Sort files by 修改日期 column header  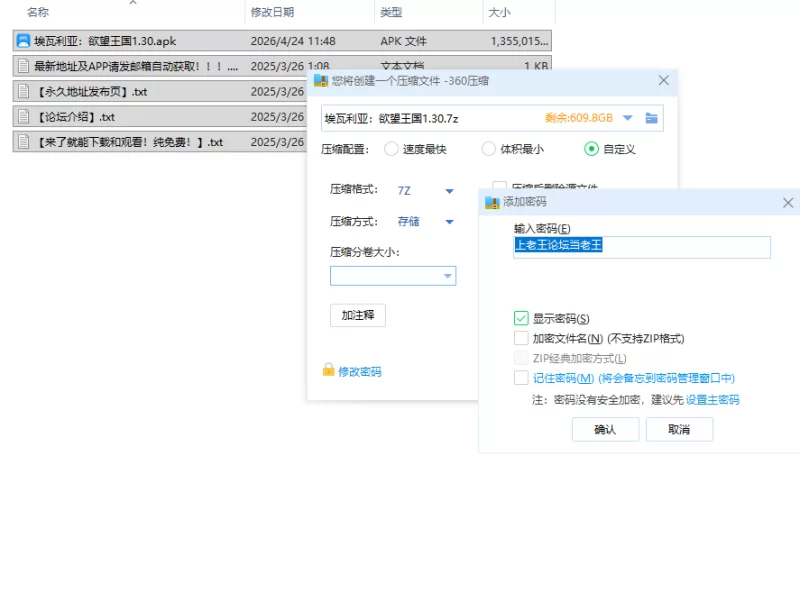[272, 12]
